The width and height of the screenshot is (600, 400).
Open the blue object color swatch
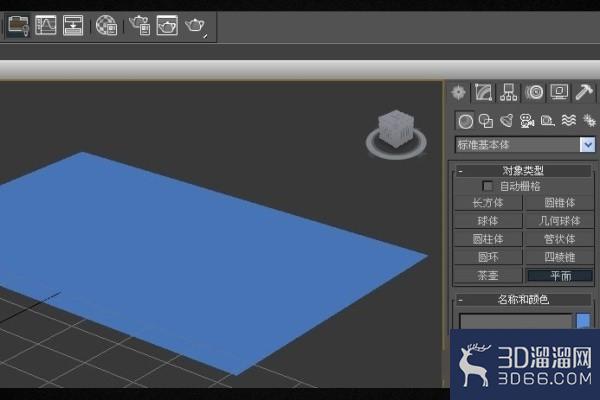583,321
